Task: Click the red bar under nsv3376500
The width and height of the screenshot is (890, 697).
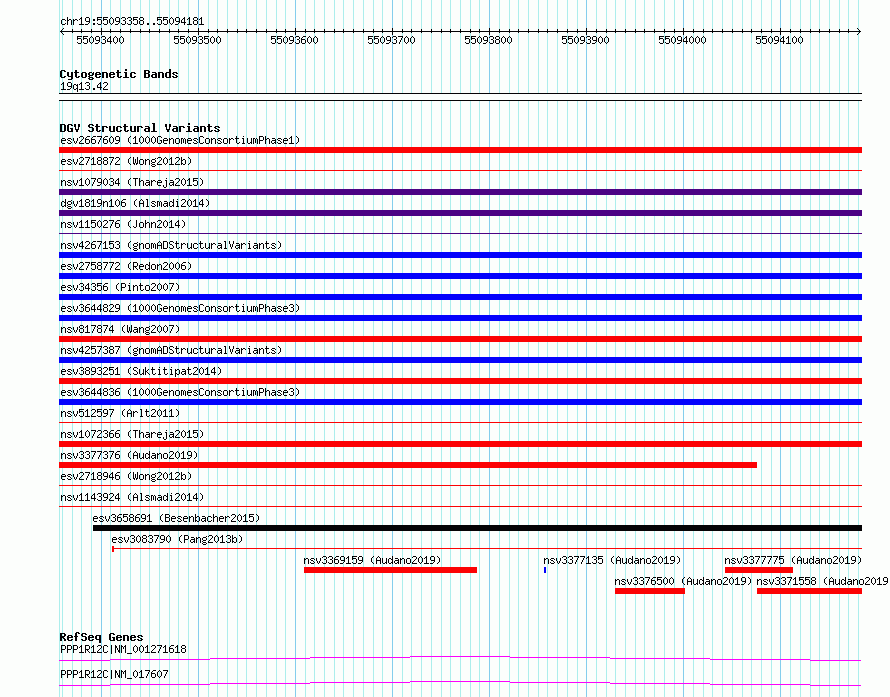Action: pyautogui.click(x=650, y=591)
